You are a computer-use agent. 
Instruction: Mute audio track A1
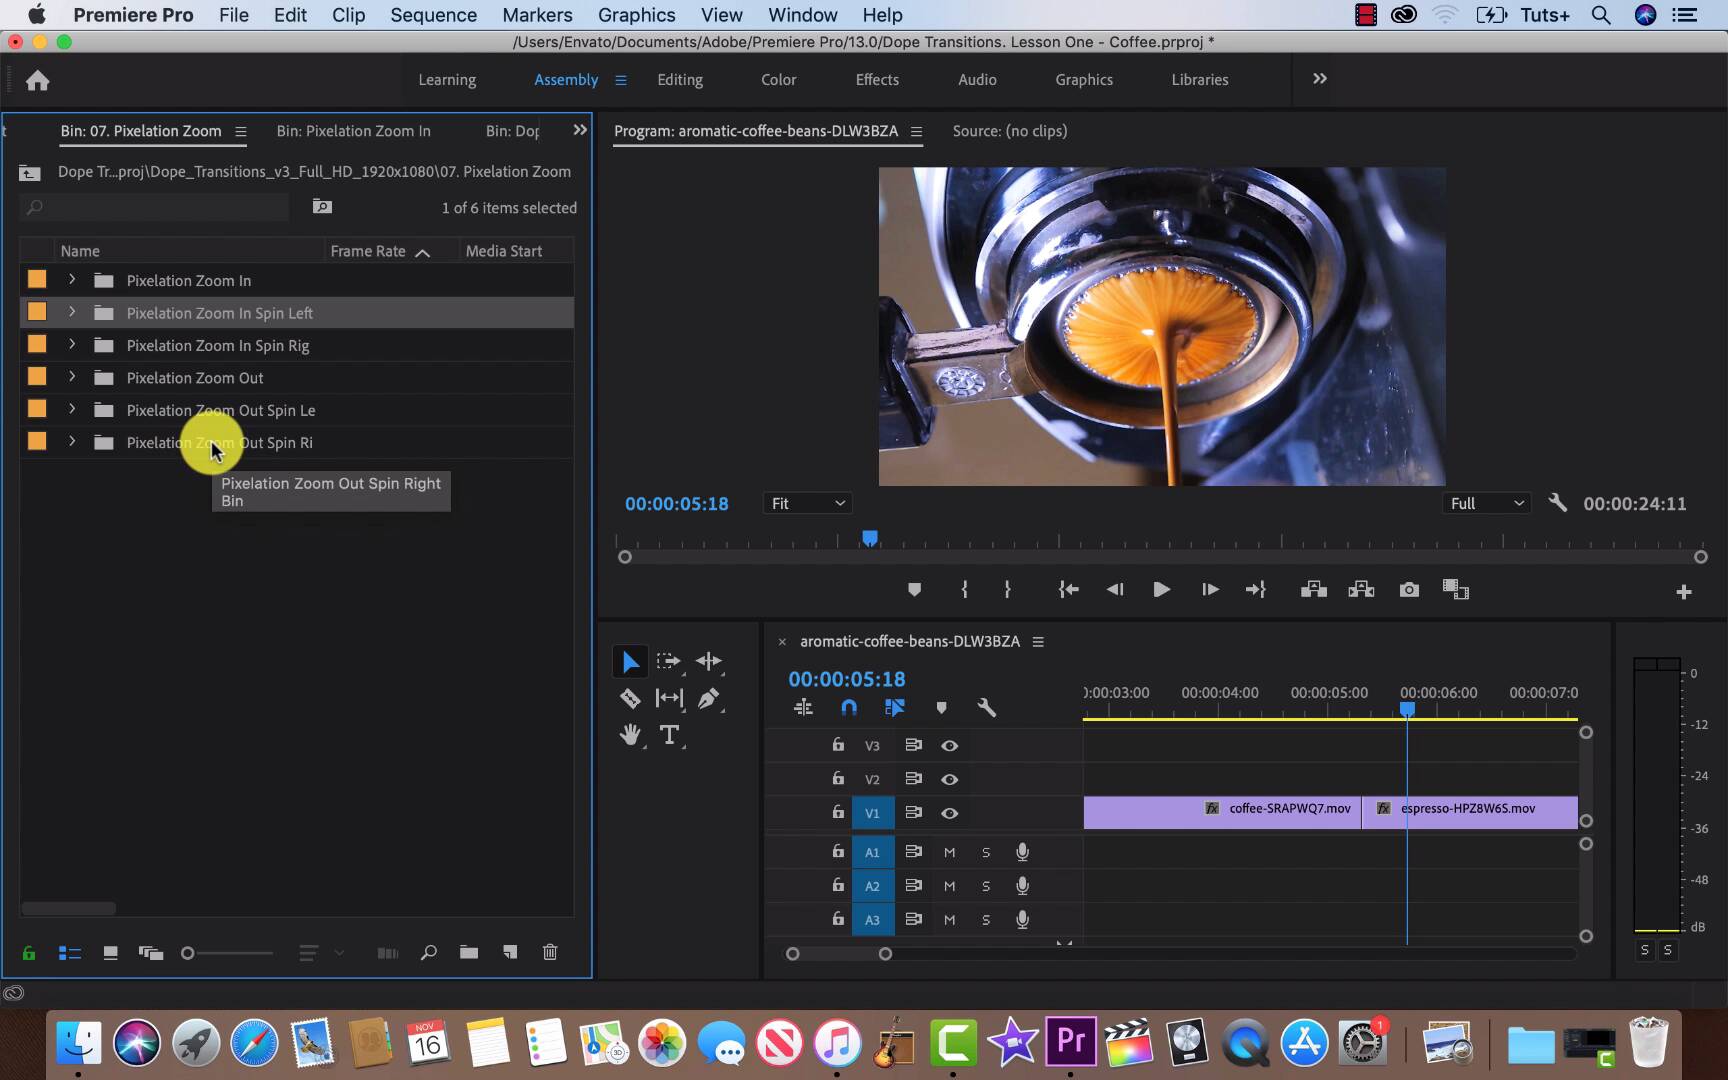949,852
